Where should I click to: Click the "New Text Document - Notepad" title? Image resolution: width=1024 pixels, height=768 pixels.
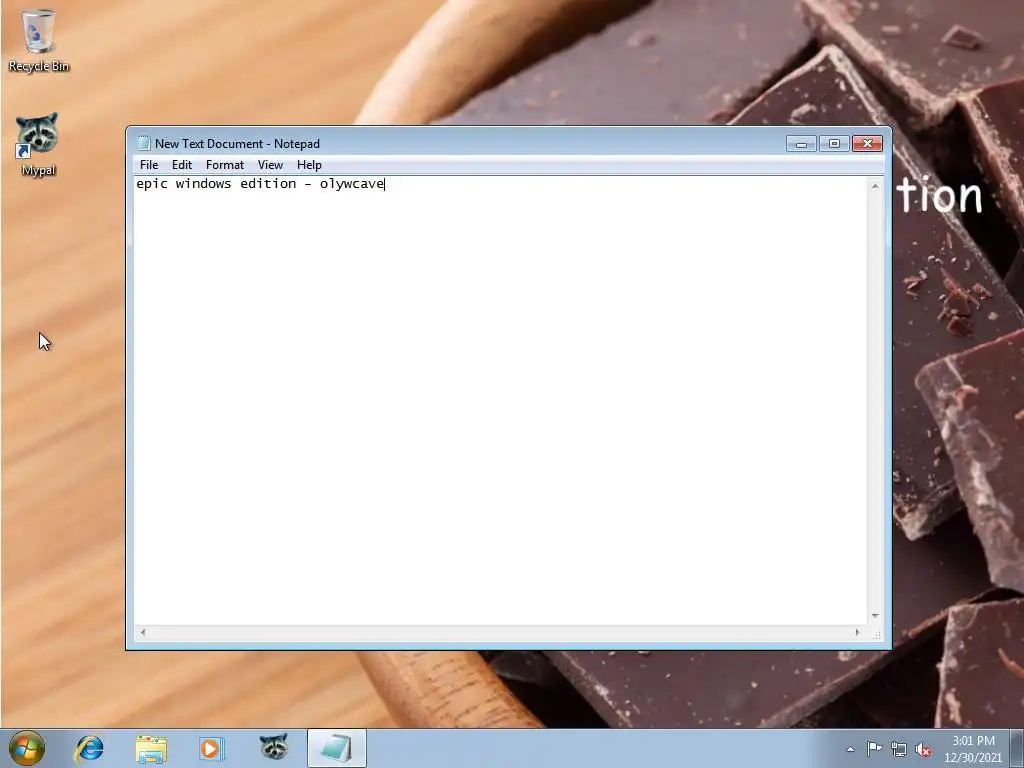coord(237,144)
